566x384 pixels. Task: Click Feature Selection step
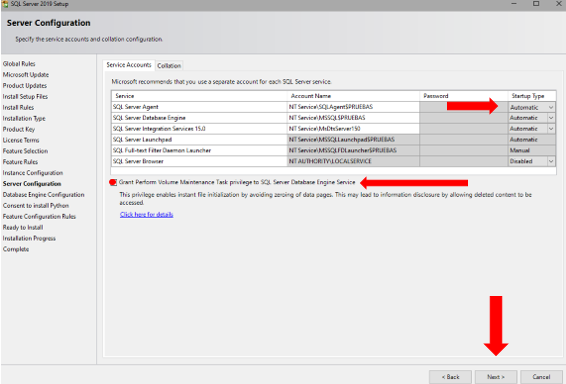tap(25, 151)
